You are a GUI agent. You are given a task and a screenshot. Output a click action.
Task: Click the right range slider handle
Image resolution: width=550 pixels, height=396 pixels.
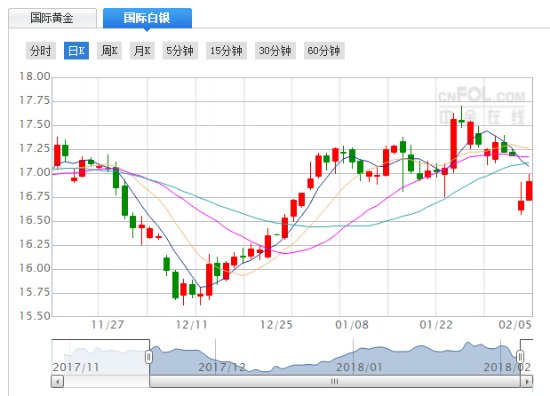pos(520,357)
